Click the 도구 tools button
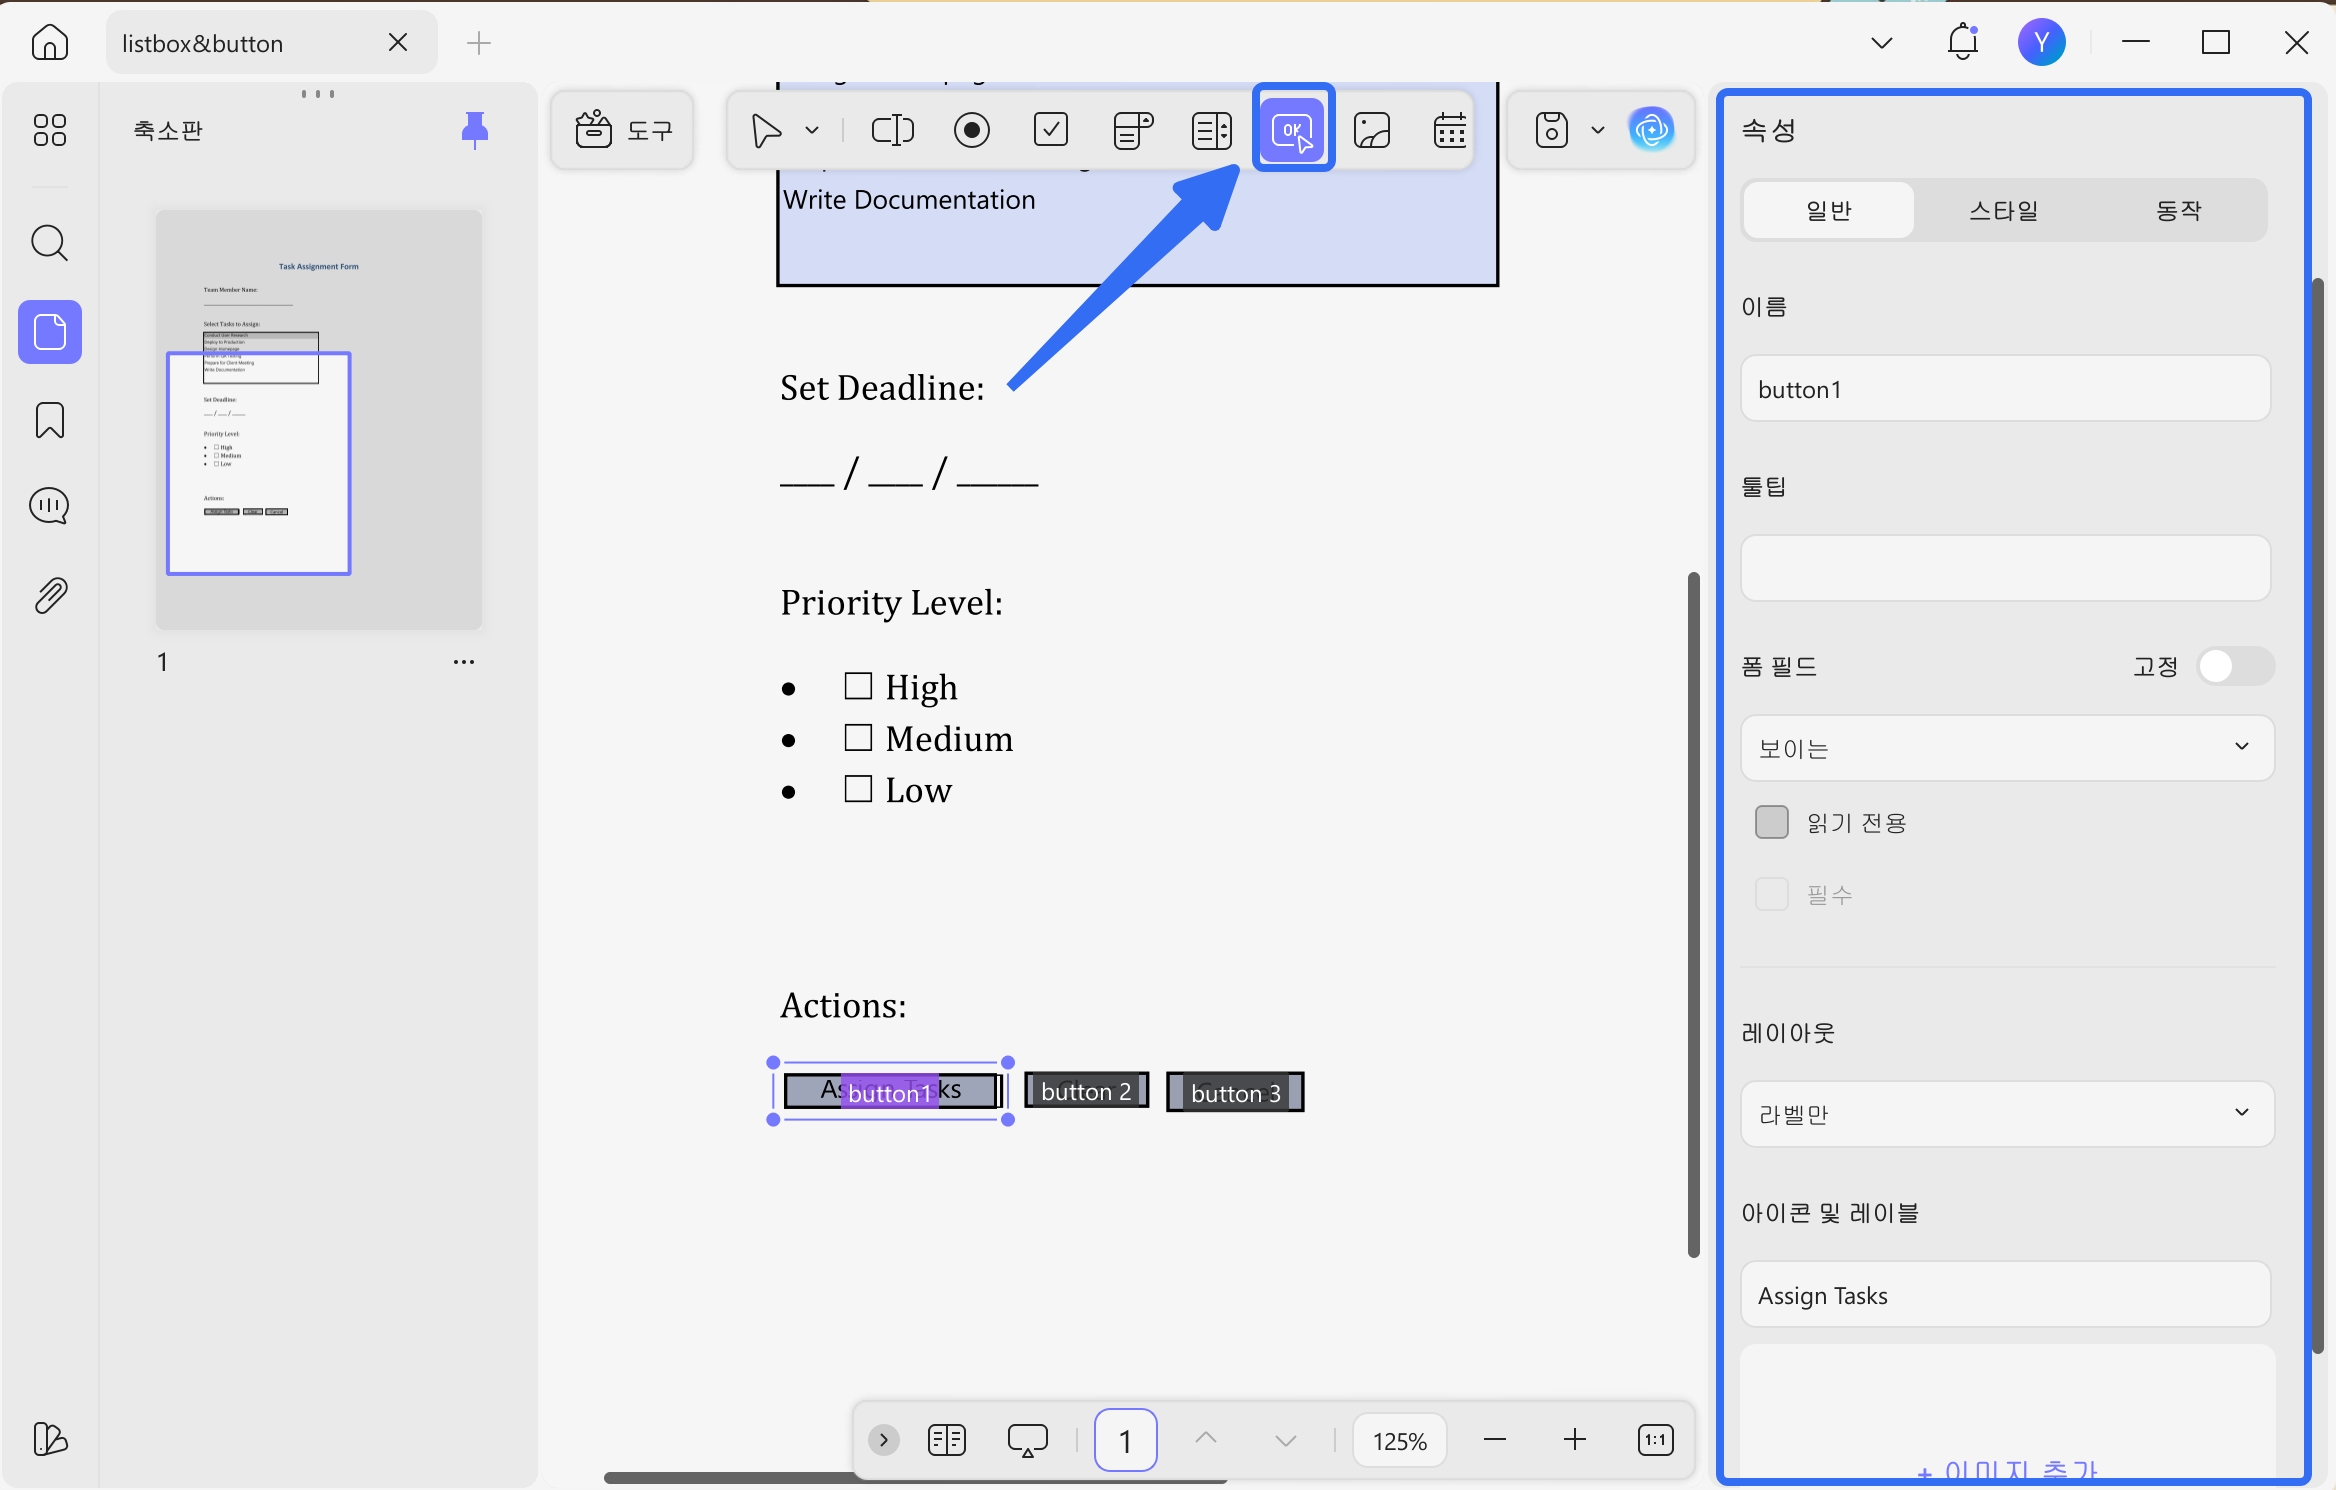The height and width of the screenshot is (1490, 2336). [x=623, y=130]
